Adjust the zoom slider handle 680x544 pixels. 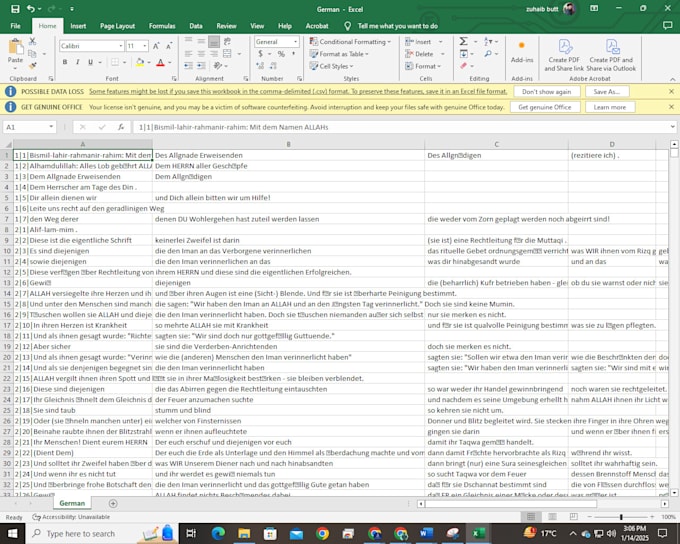621,517
